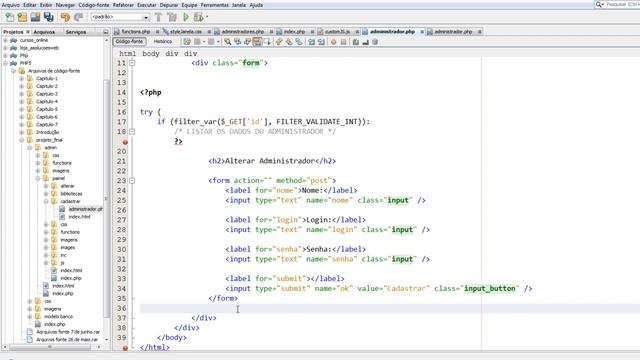640x360 pixels.
Task: Expand the Capitulo-1 folder
Action: coord(22,78)
